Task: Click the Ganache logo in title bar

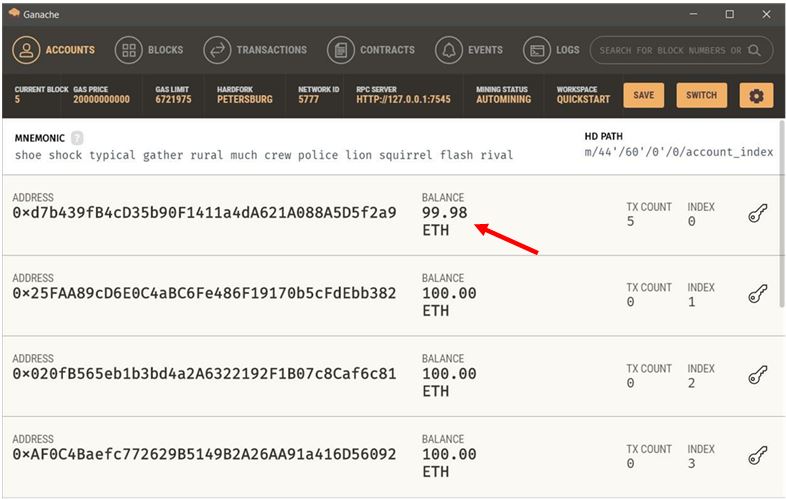Action: tap(14, 13)
